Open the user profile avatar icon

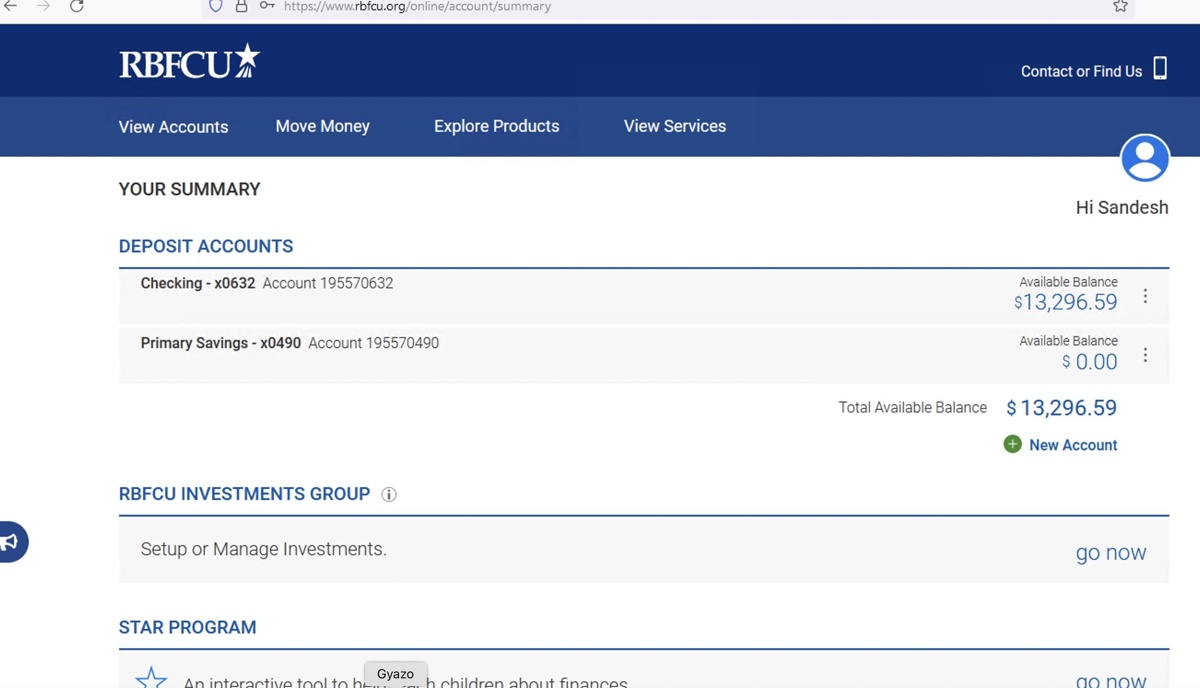pyautogui.click(x=1145, y=158)
